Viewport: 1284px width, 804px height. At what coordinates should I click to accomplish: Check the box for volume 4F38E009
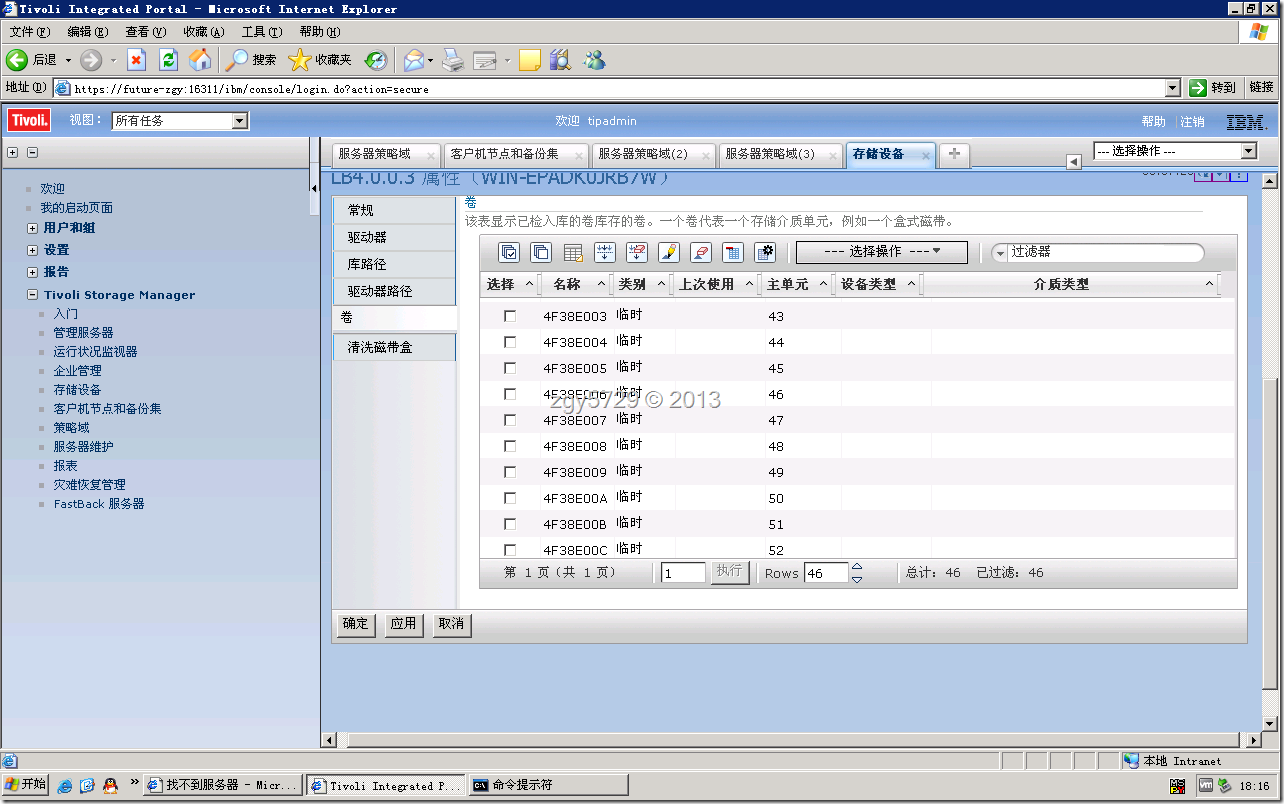click(x=510, y=472)
